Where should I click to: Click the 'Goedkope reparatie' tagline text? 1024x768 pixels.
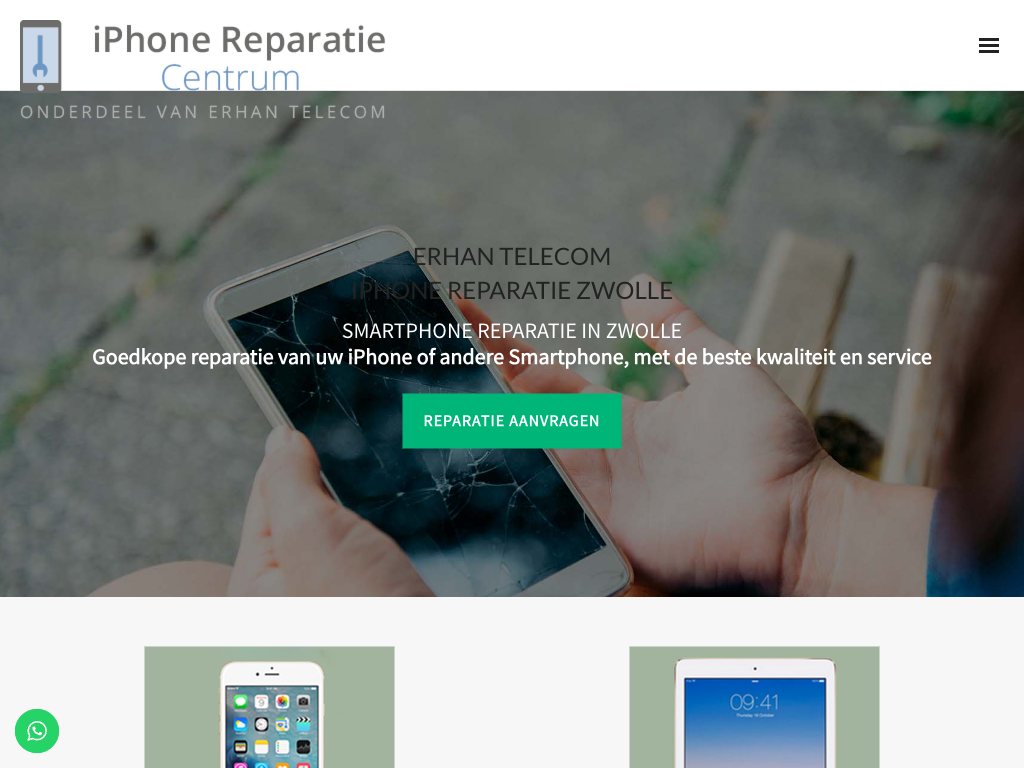[x=511, y=357]
